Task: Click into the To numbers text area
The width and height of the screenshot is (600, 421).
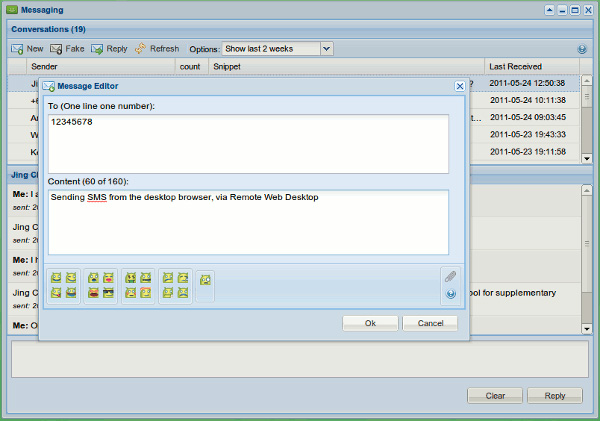Action: pos(248,144)
